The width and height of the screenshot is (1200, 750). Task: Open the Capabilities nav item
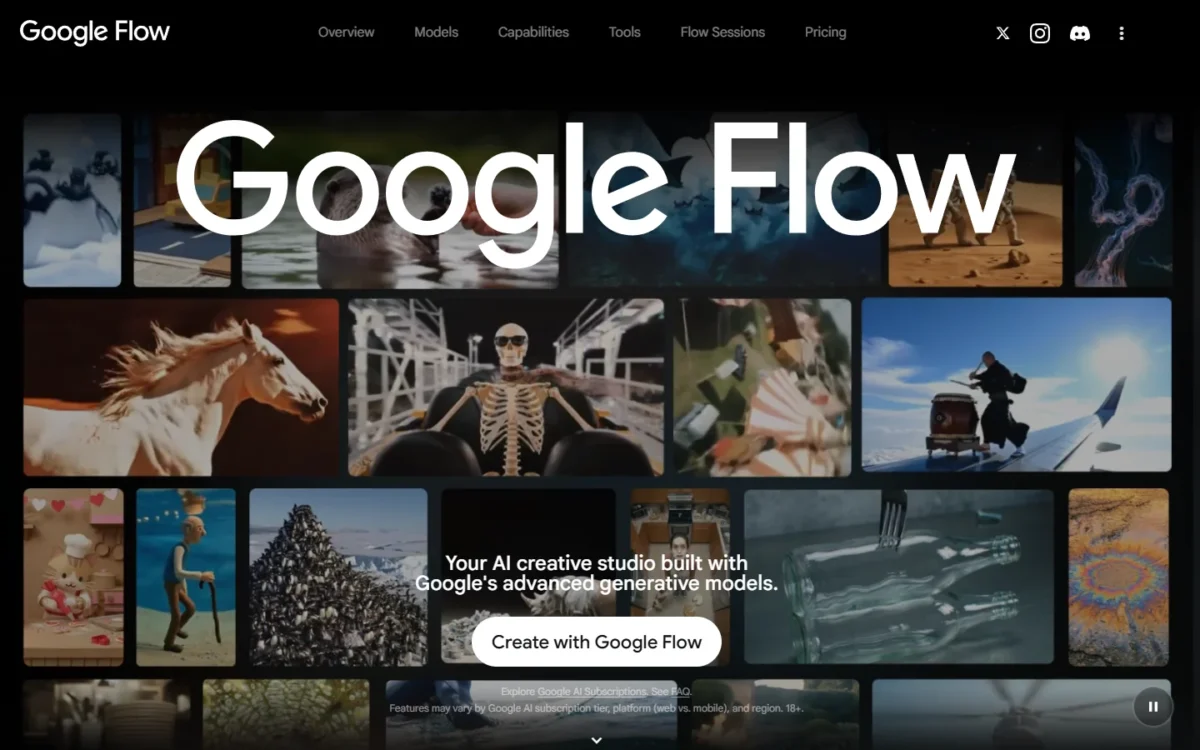pyautogui.click(x=533, y=32)
